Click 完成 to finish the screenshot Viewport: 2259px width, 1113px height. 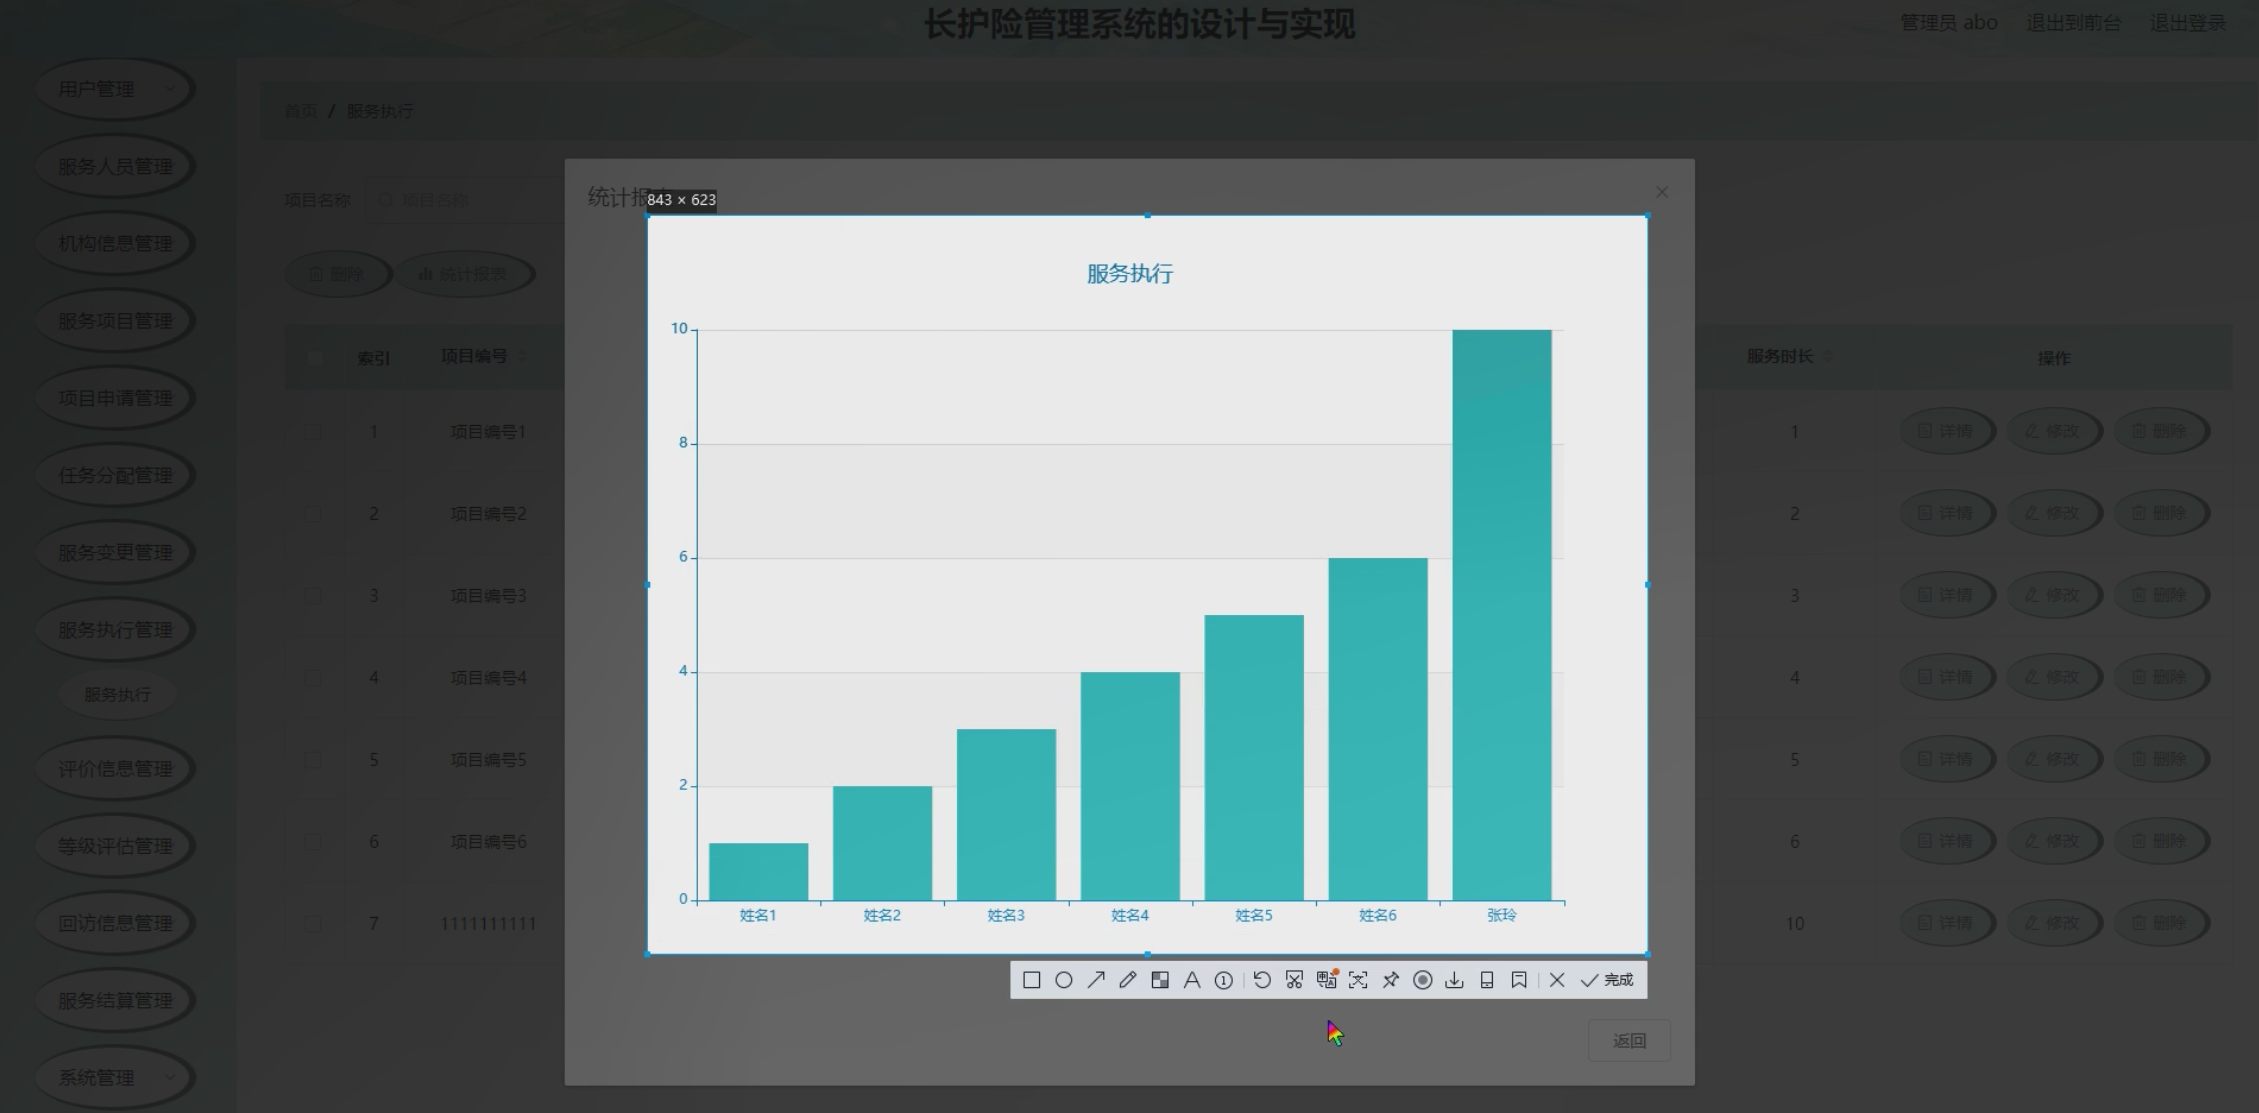[1608, 980]
